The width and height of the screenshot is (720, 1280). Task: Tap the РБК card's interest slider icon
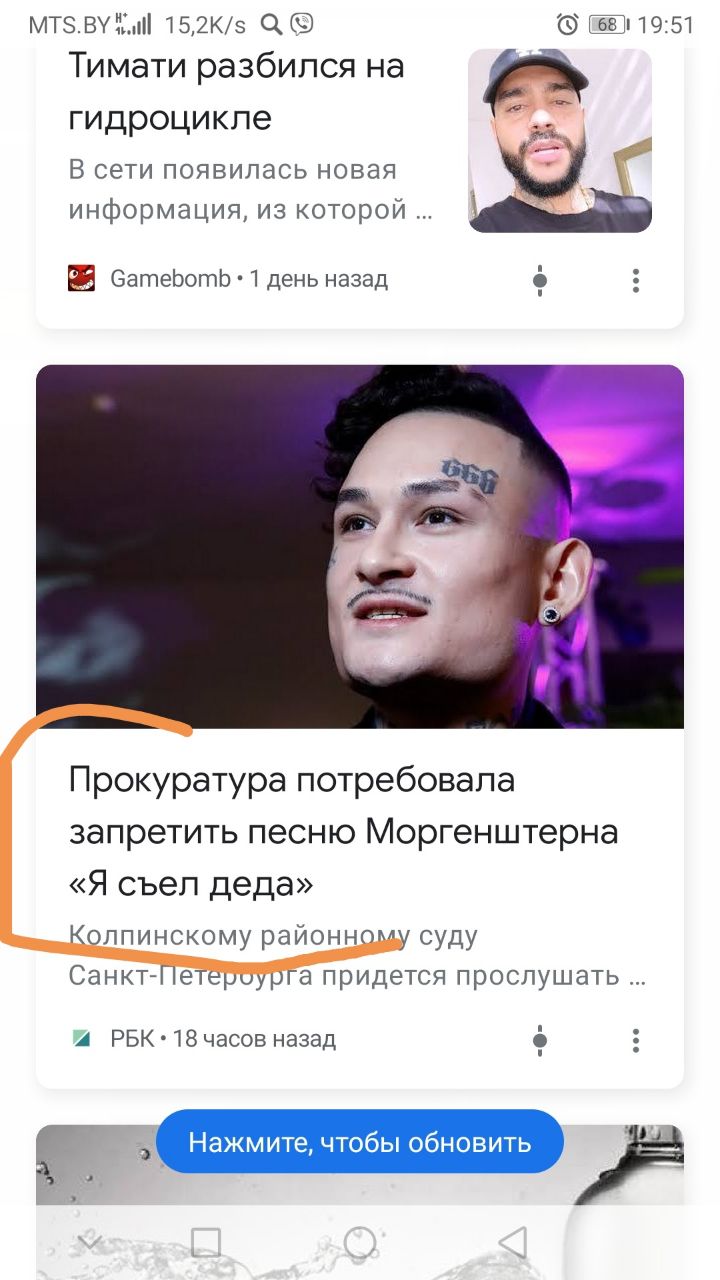pyautogui.click(x=540, y=1040)
